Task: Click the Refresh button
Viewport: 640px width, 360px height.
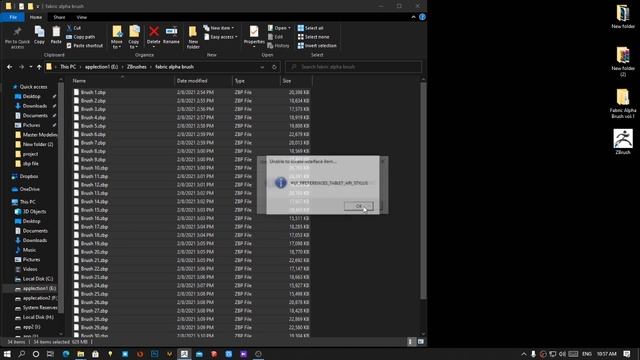Action: tap(274, 67)
